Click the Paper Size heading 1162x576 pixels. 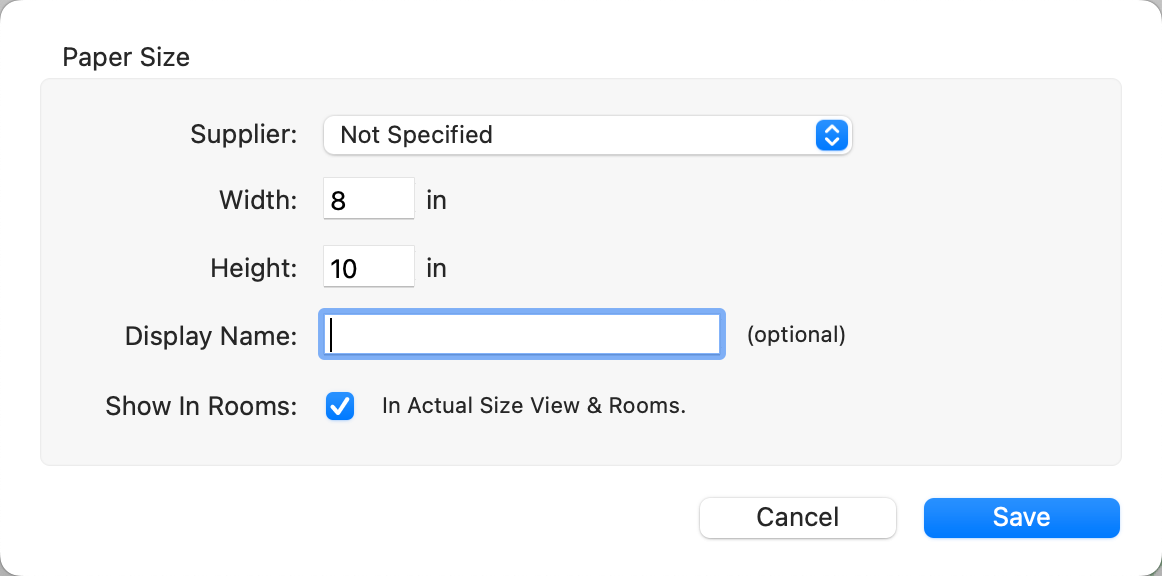pyautogui.click(x=126, y=57)
